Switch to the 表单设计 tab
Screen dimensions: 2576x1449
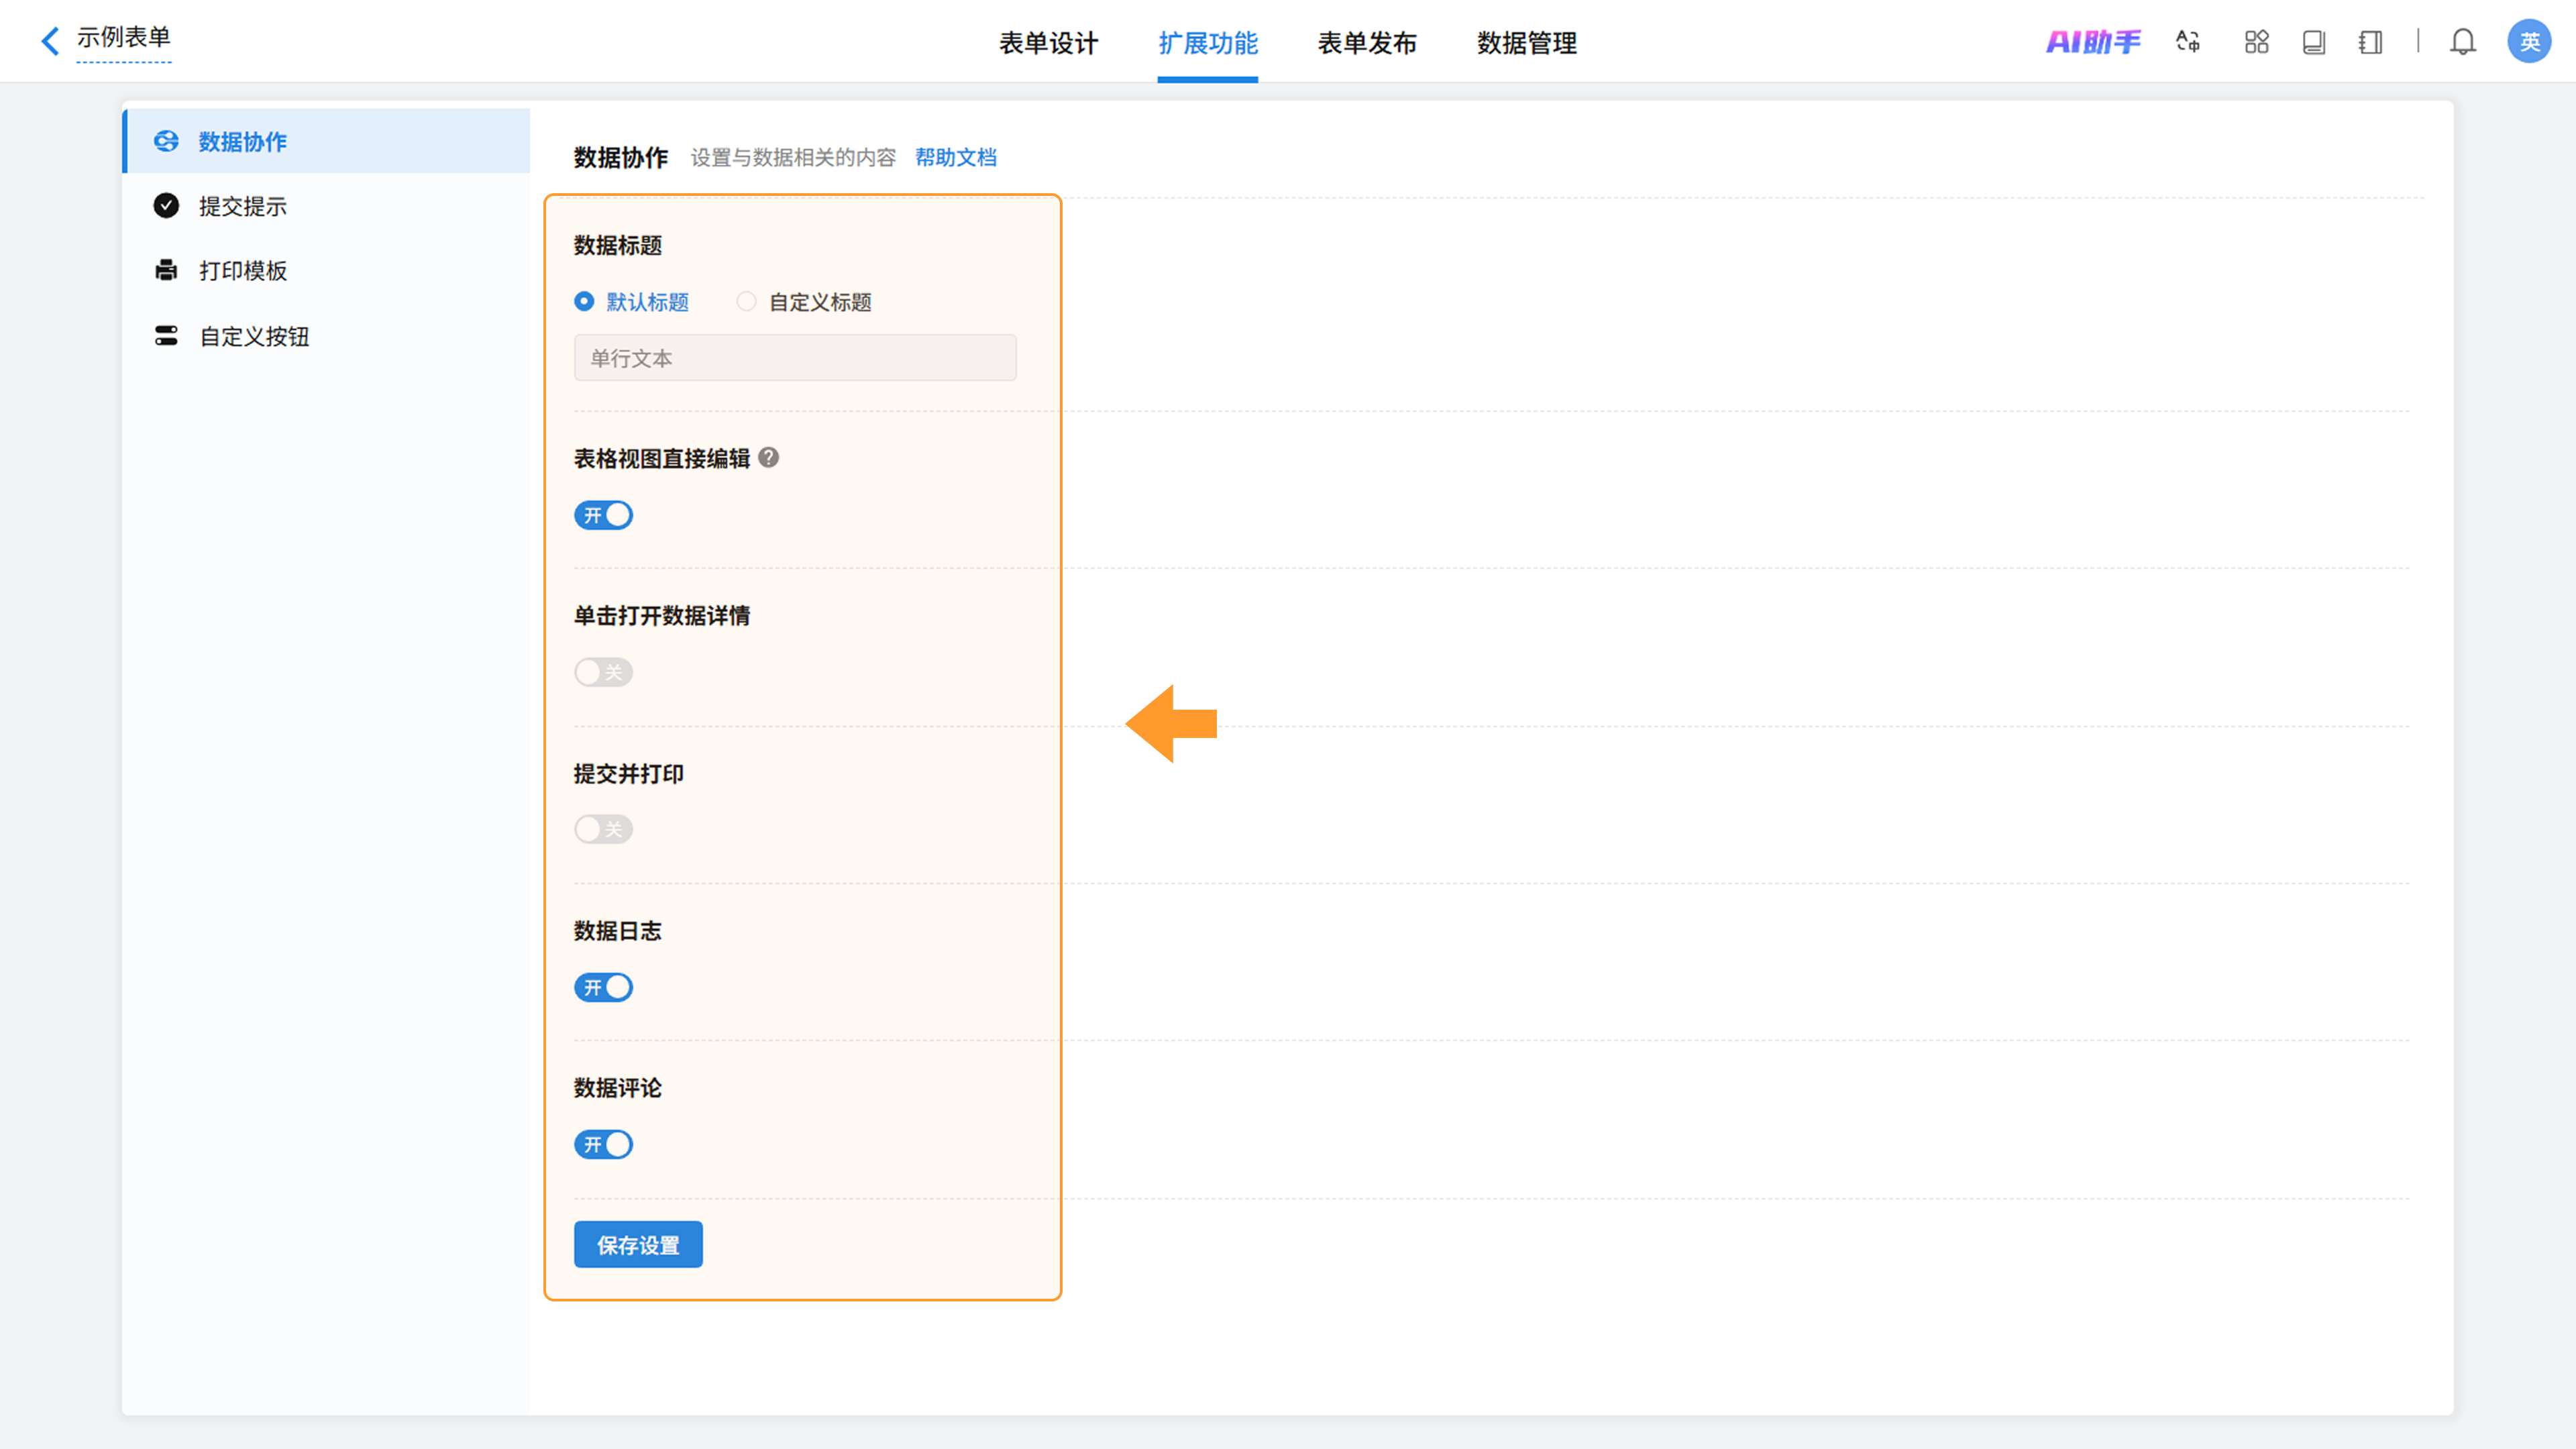coord(1048,43)
